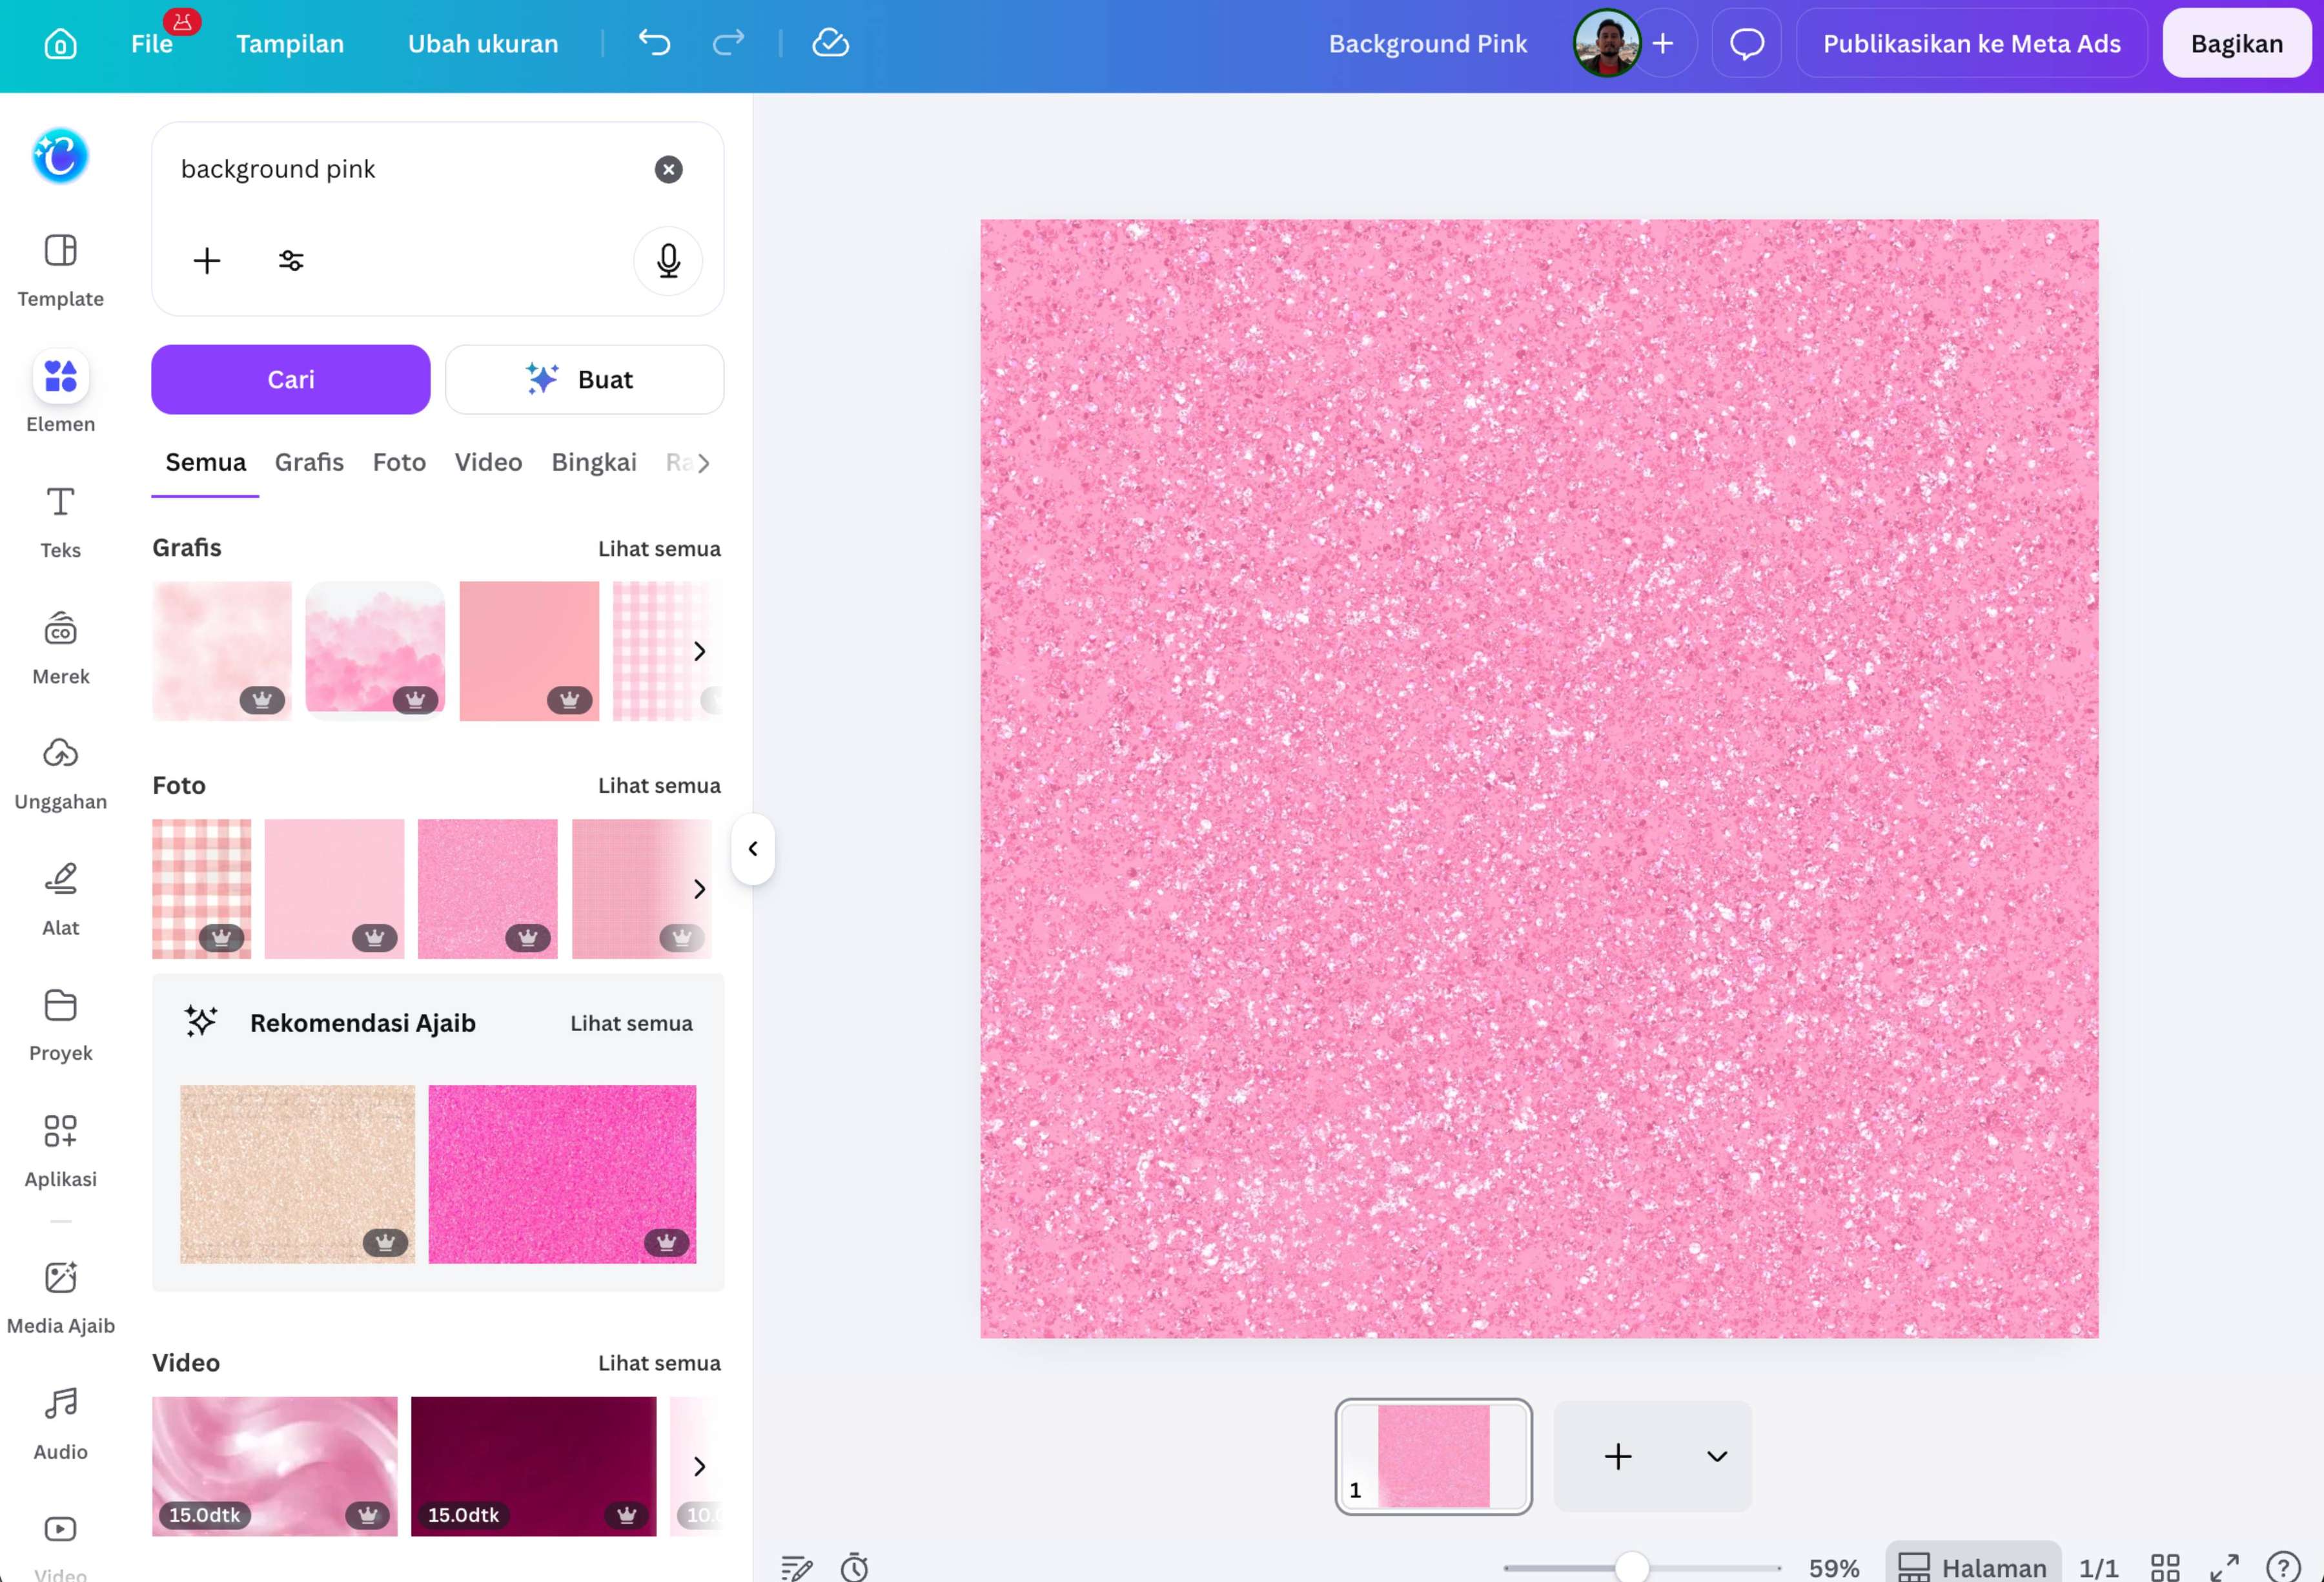Show more category tabs chevron
This screenshot has height=1582, width=2324.
(x=704, y=463)
